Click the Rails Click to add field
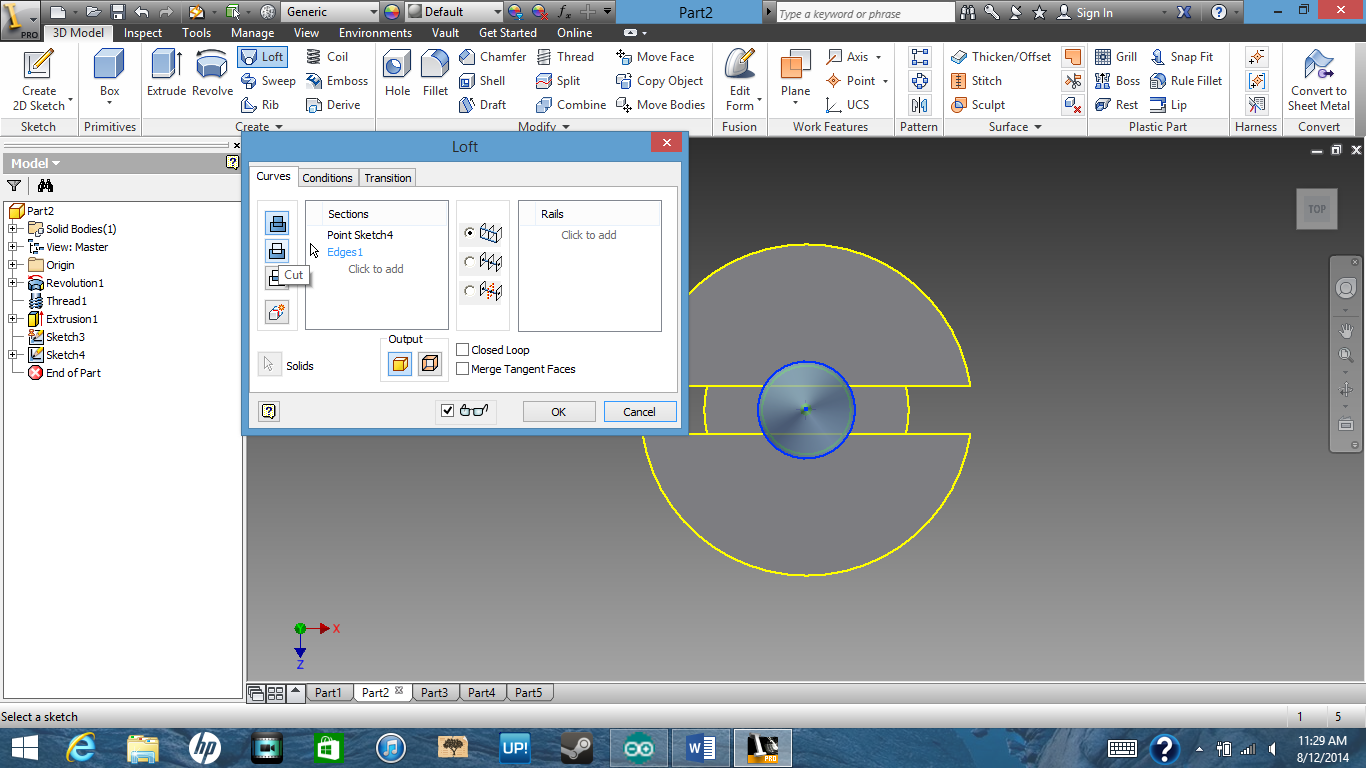 (589, 235)
